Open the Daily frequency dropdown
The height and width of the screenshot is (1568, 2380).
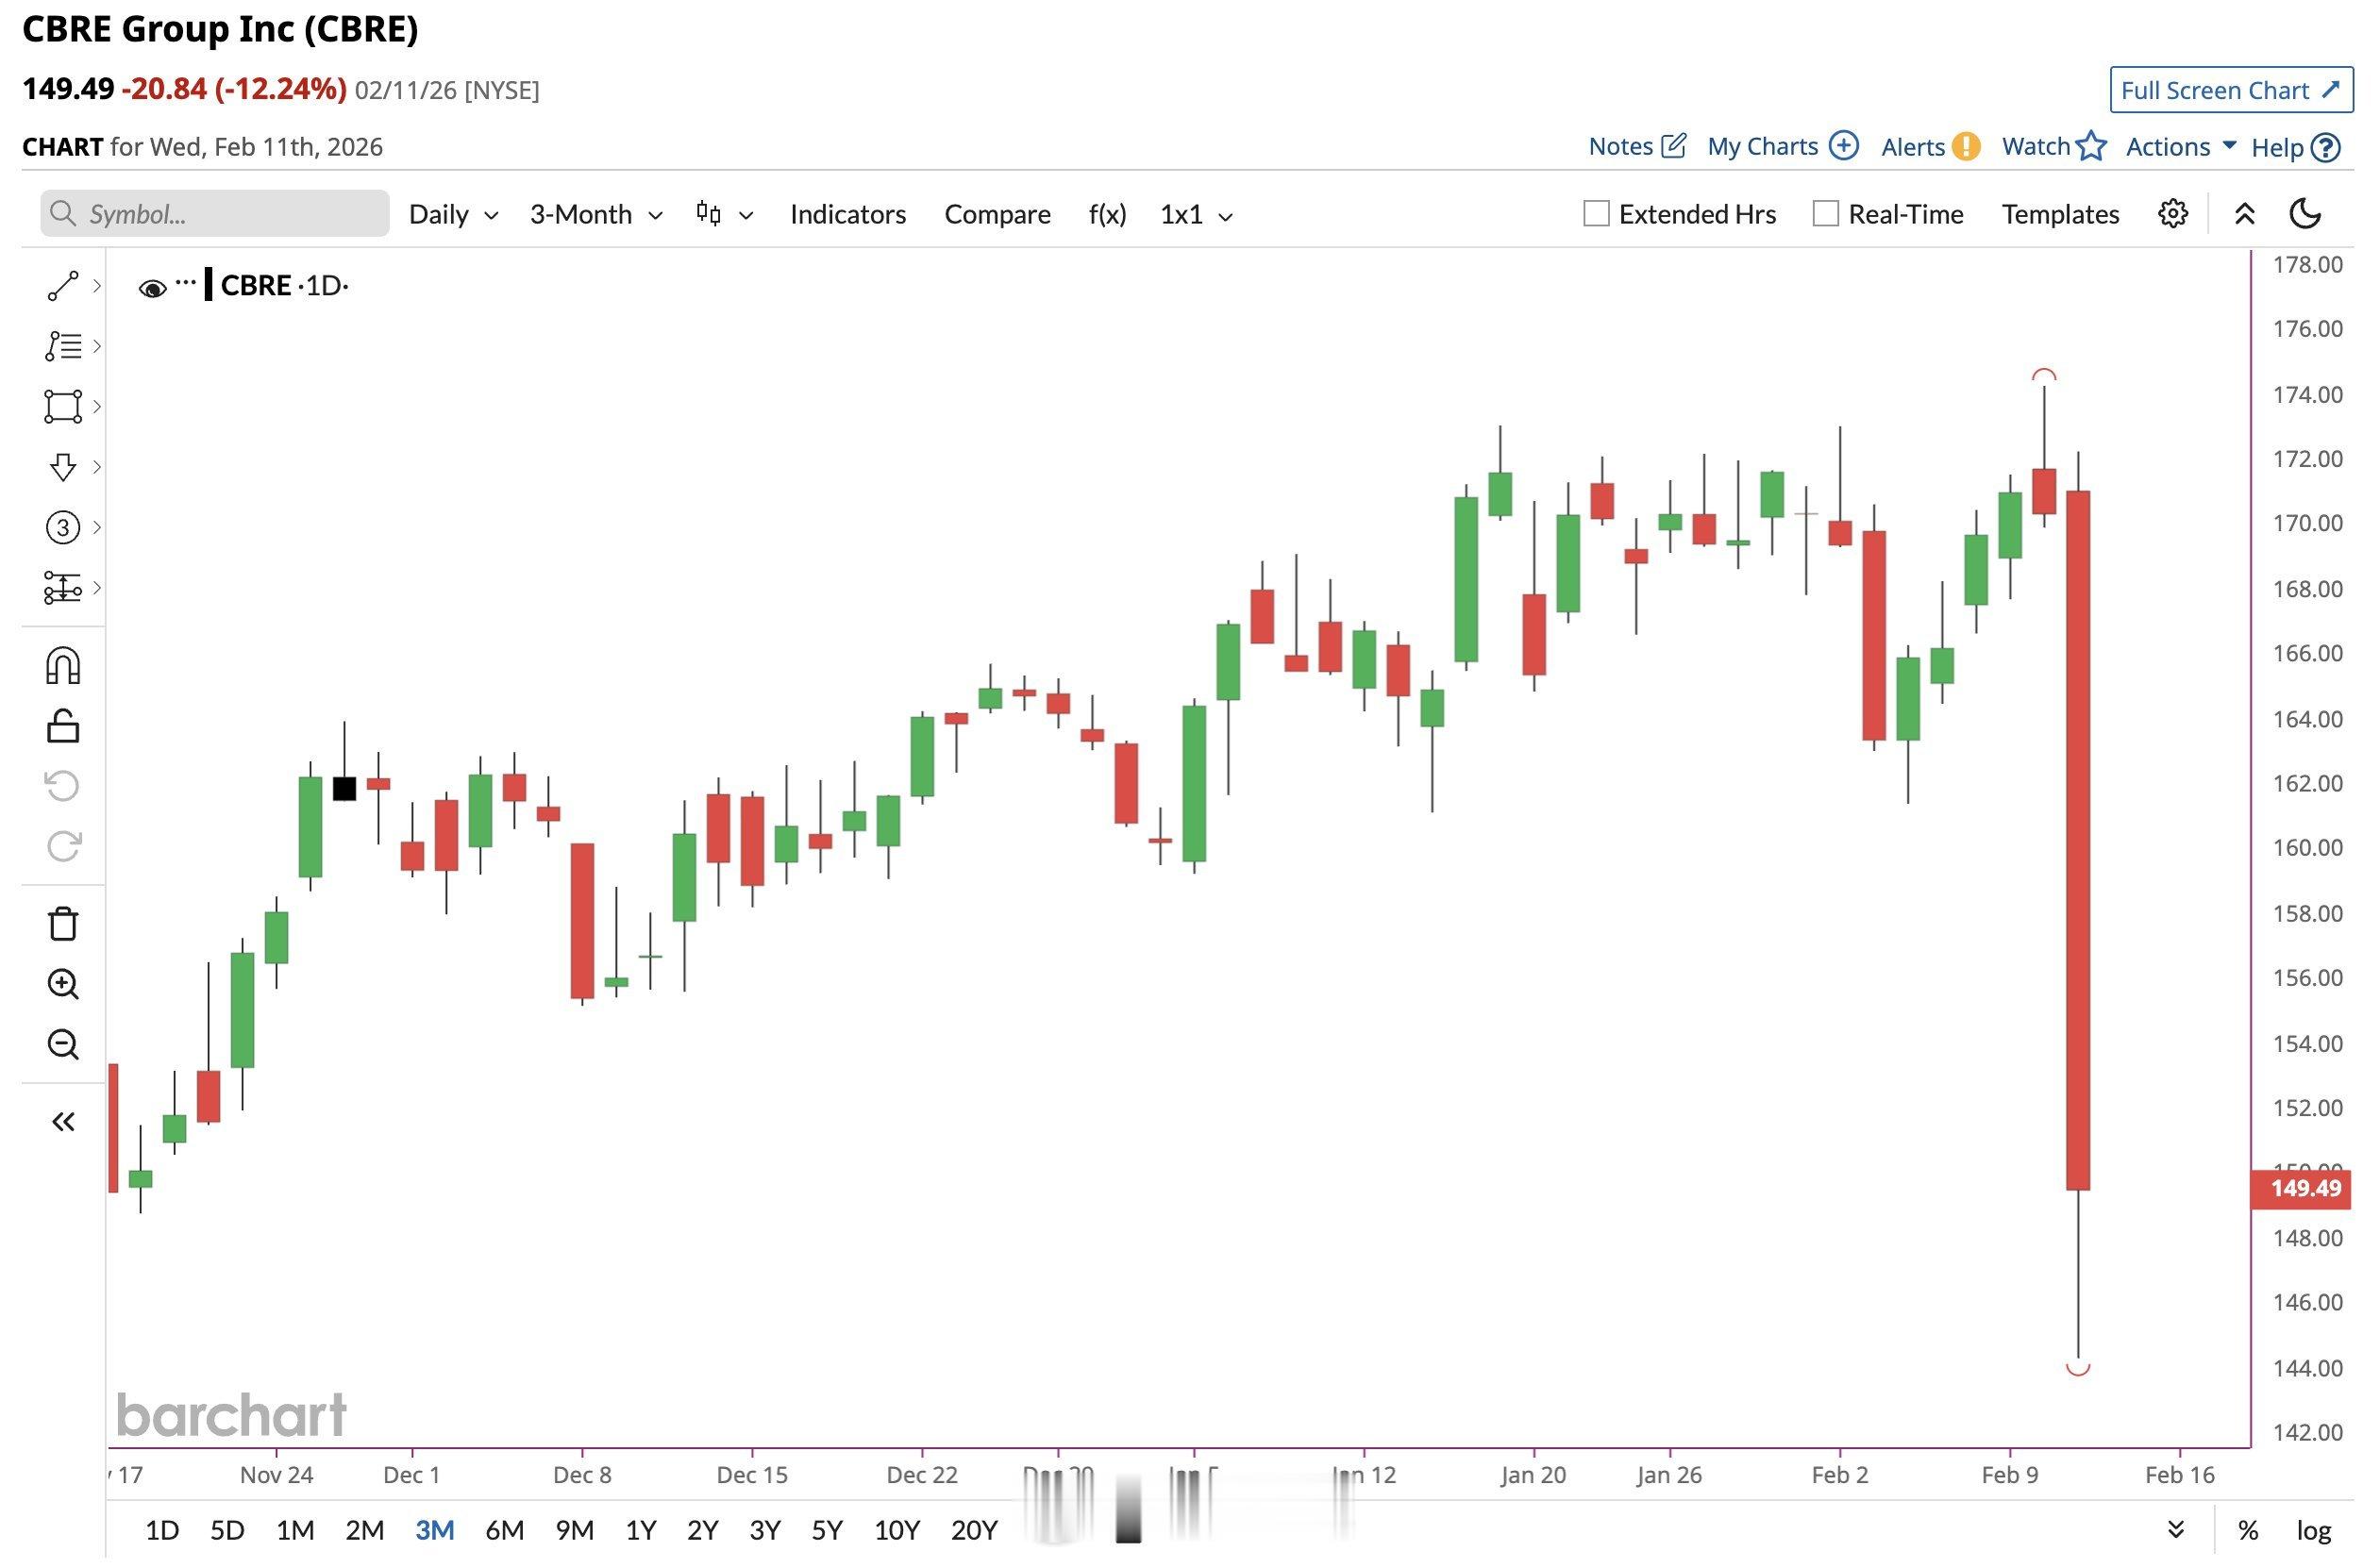(x=453, y=214)
